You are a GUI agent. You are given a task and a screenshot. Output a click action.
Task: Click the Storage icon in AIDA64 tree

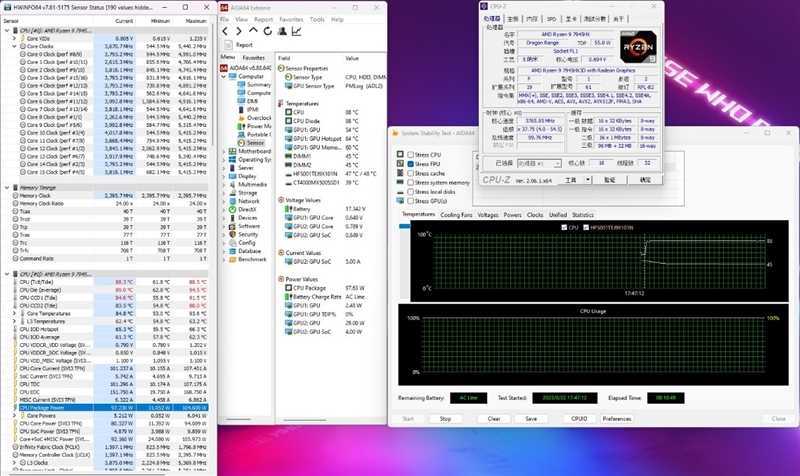232,193
